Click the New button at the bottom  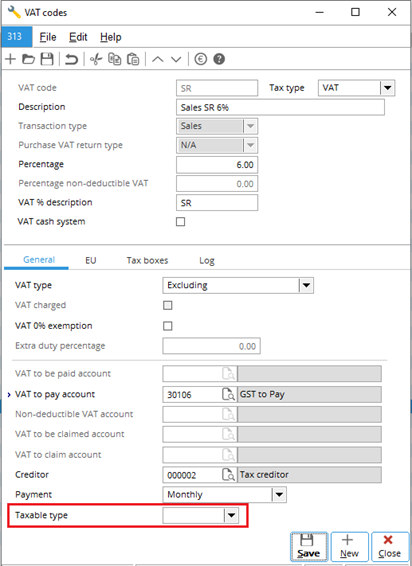click(349, 547)
